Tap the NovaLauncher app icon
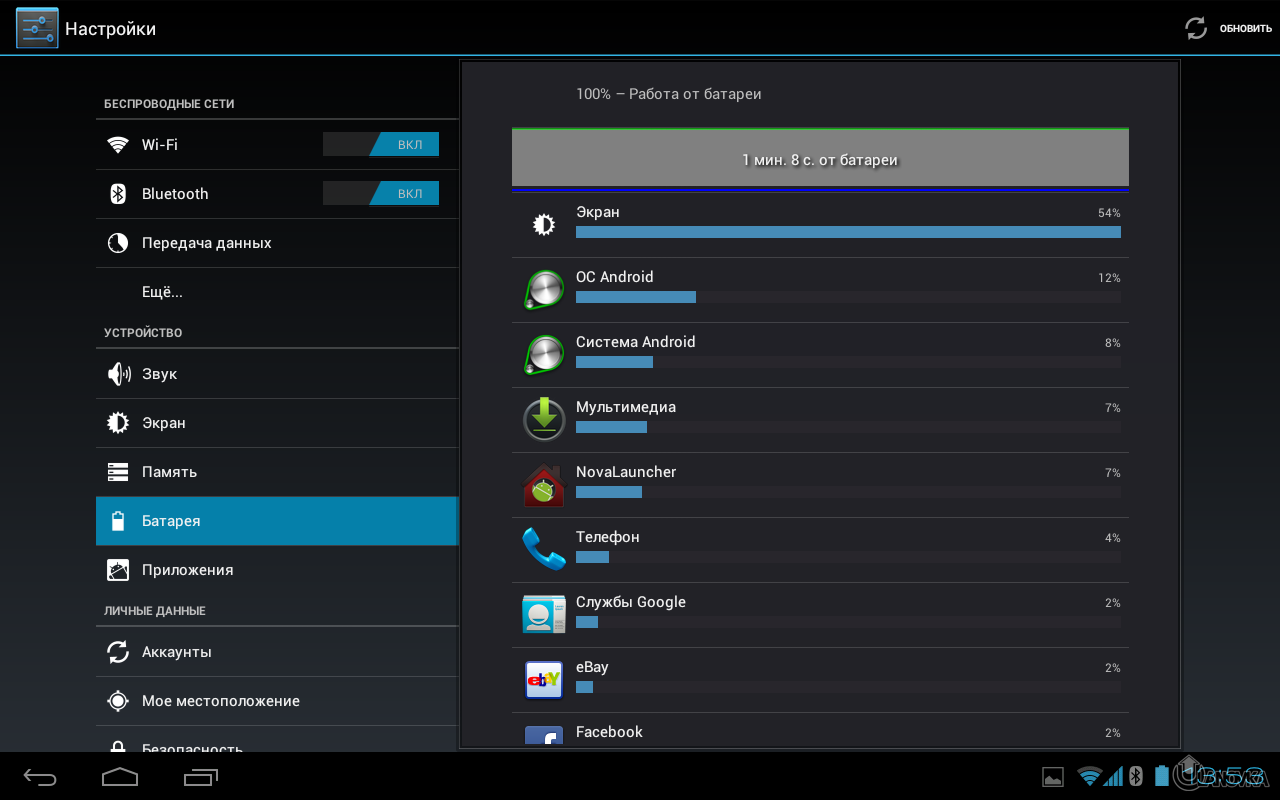 tap(543, 484)
